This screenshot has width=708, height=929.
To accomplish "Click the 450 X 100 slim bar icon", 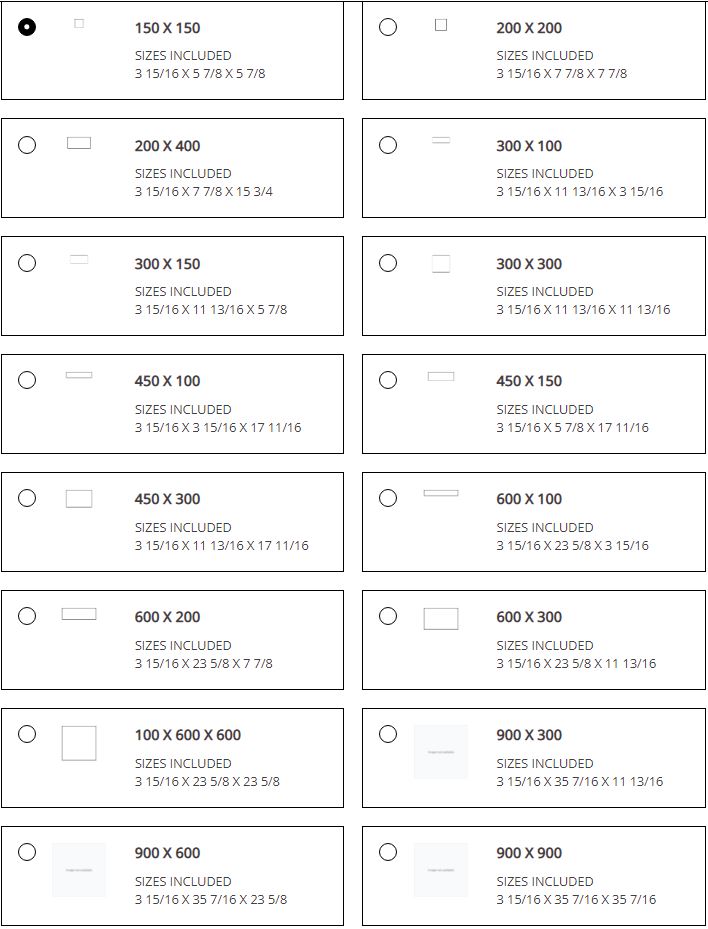I will pyautogui.click(x=79, y=375).
